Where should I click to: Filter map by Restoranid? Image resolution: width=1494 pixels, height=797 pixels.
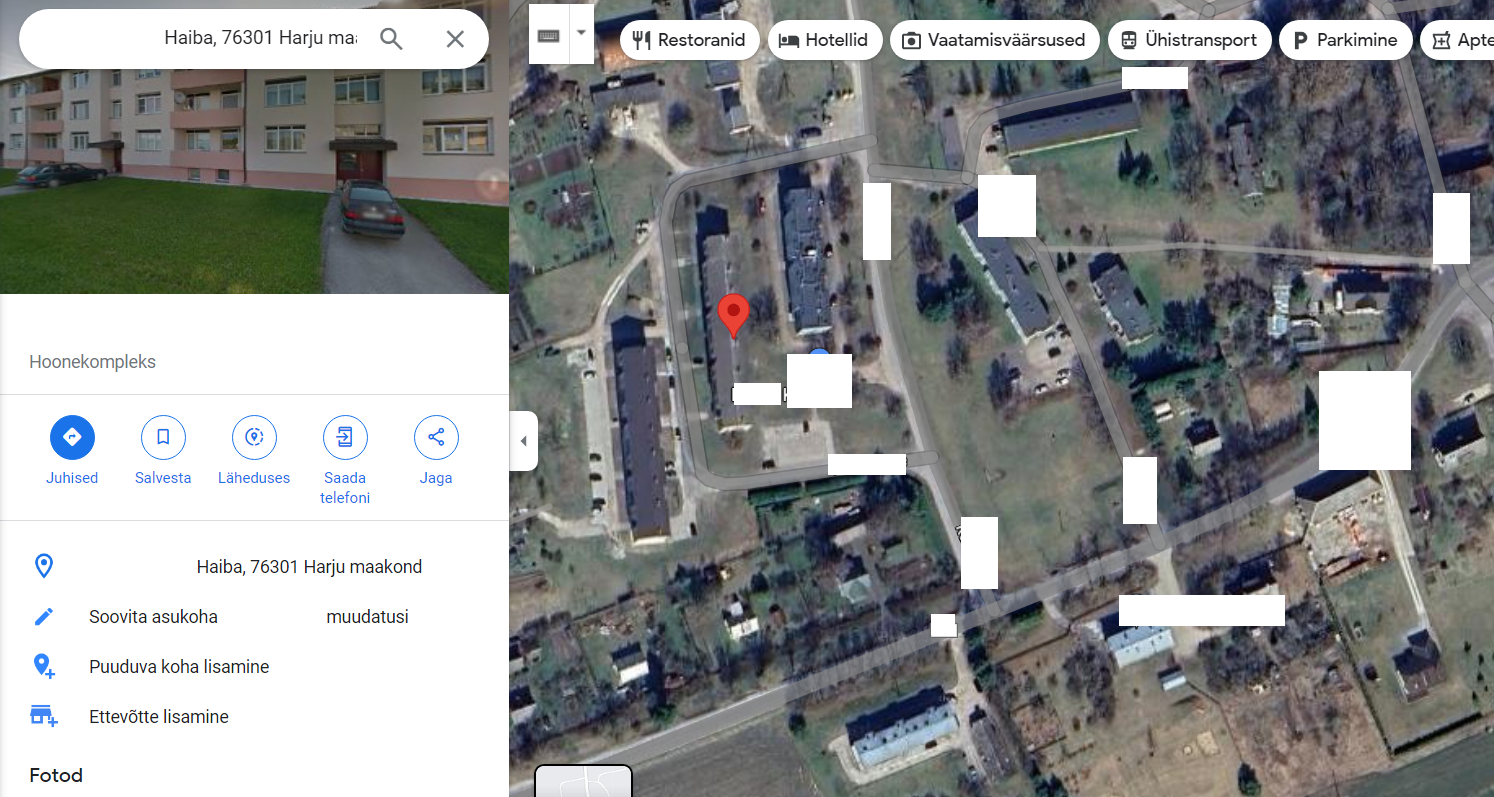(x=690, y=40)
